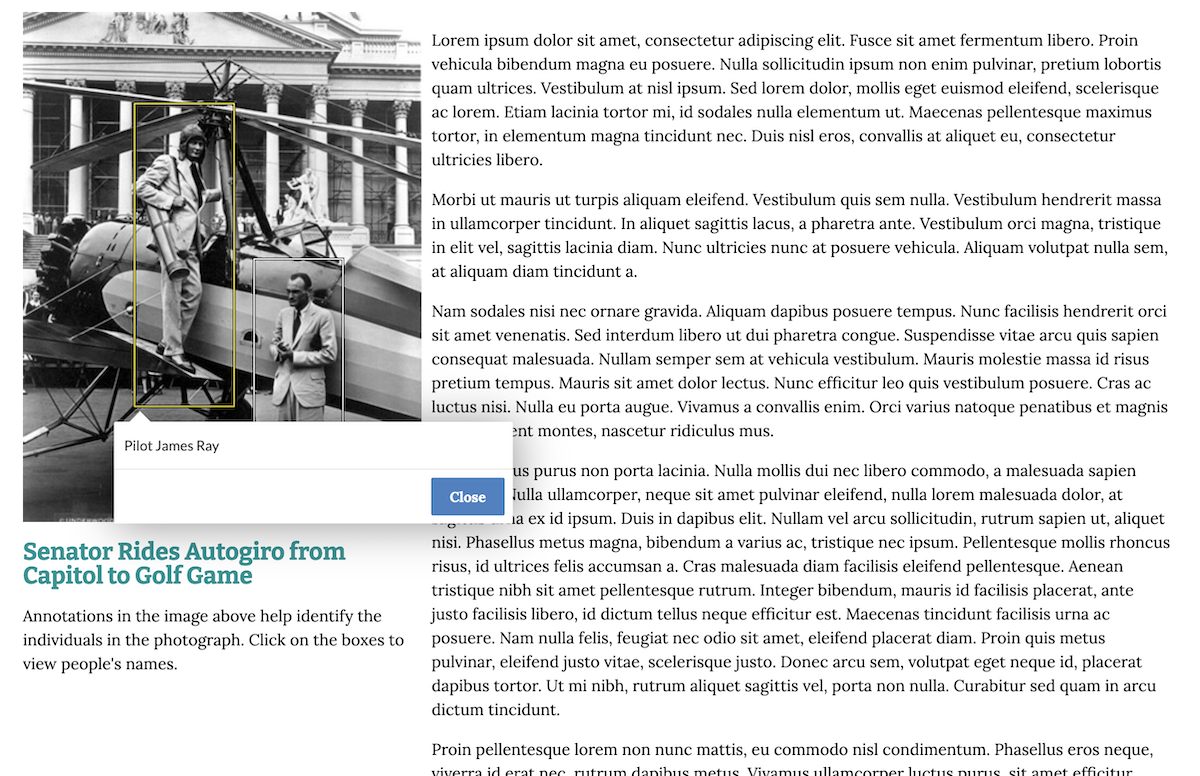The image size is (1200, 776).
Task: Click the 'Senator Rides Autogiro' article heading
Action: (184, 563)
